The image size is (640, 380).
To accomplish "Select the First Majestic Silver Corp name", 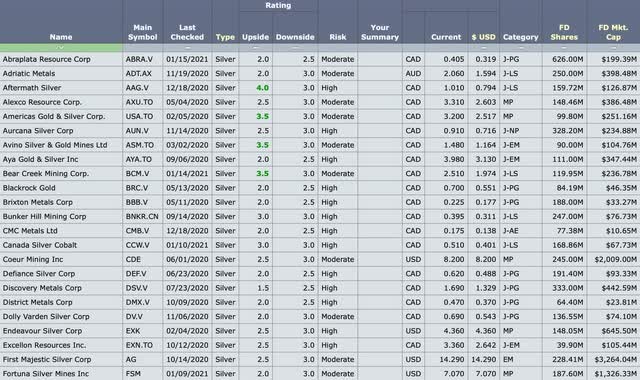I will point(47,359).
